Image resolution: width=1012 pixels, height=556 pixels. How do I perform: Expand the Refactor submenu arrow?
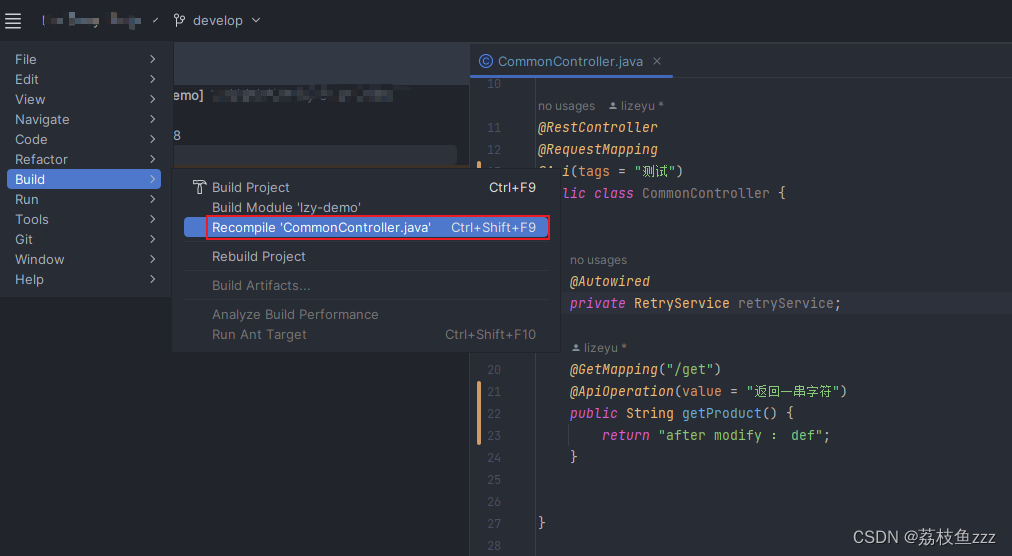point(152,160)
